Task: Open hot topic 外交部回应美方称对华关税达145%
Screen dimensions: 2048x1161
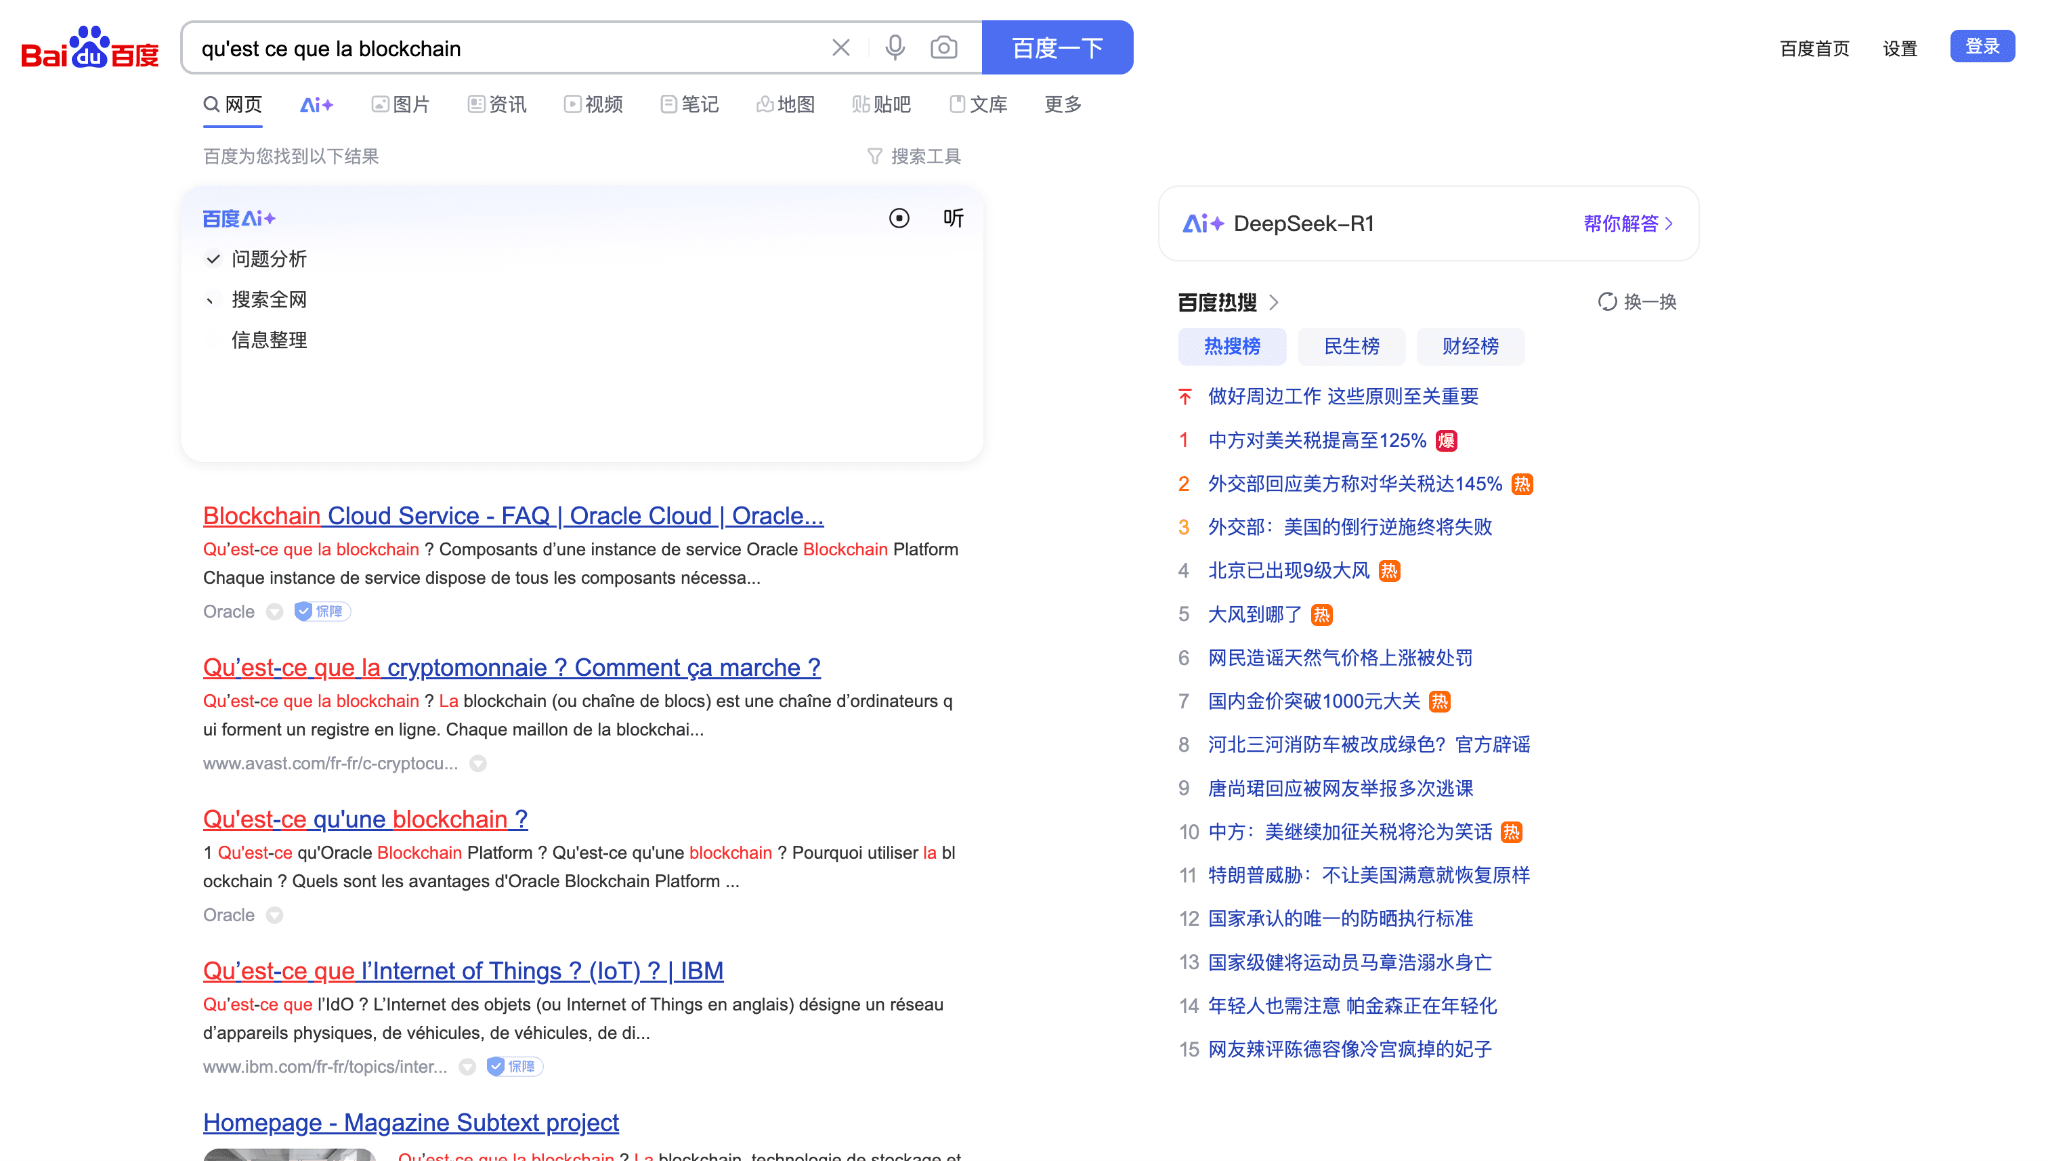Action: coord(1355,484)
